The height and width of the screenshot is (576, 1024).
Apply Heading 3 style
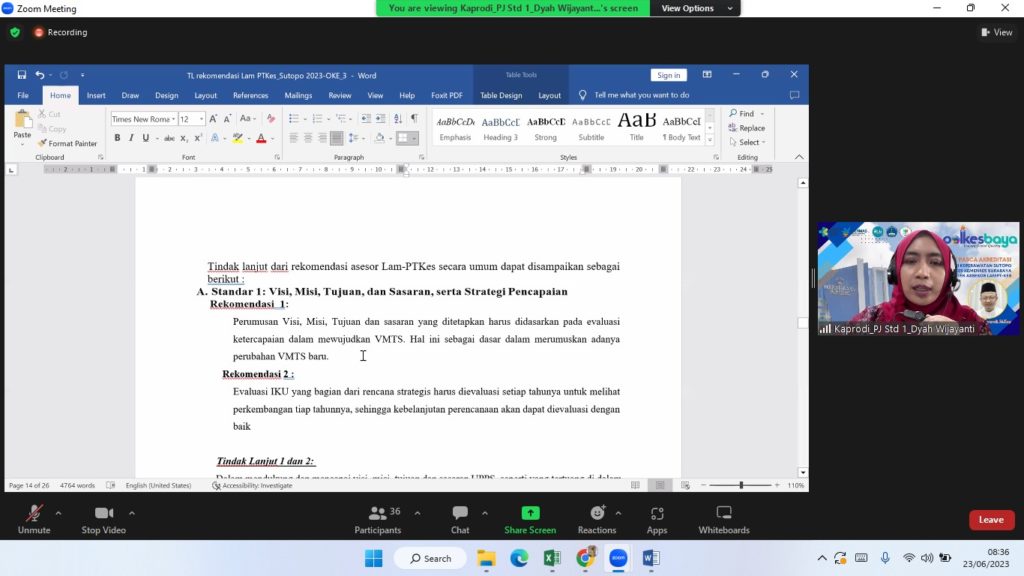pyautogui.click(x=500, y=127)
